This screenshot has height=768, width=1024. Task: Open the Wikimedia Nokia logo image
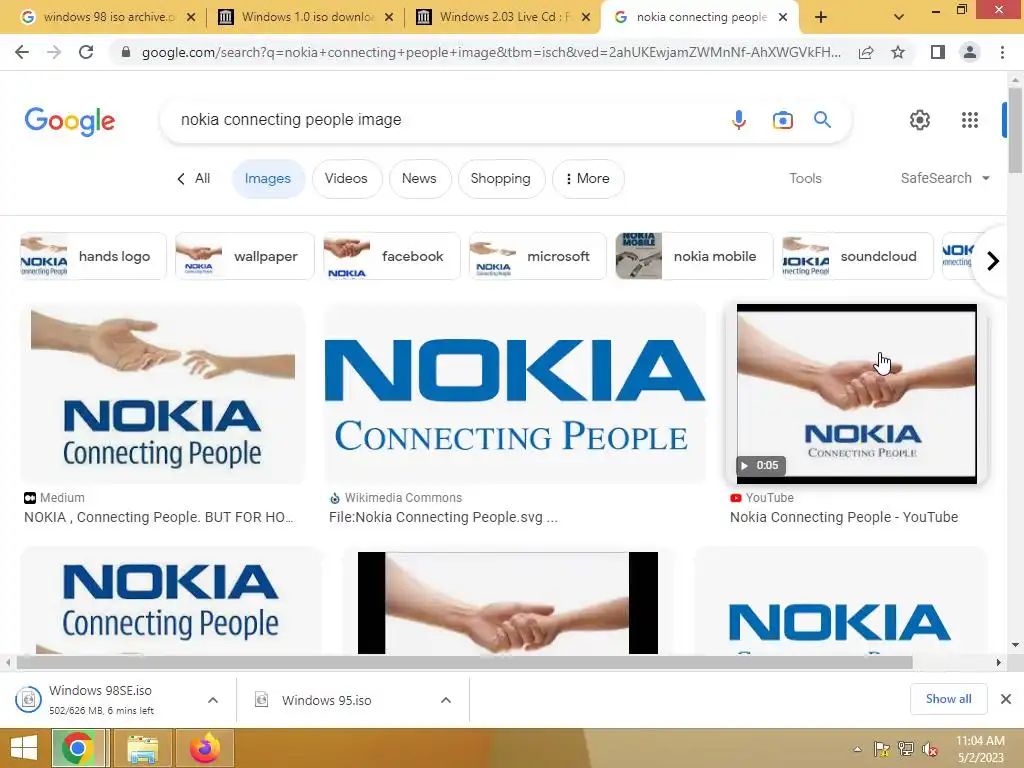point(515,394)
